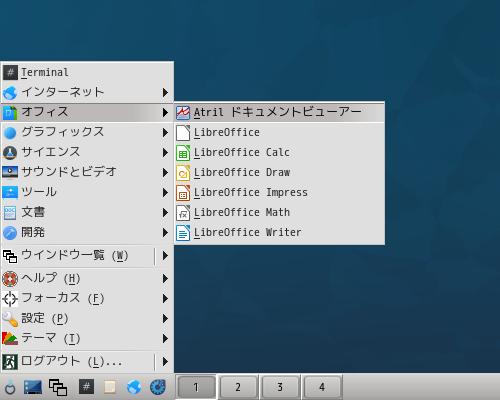Viewport: 500px width, 400px height.
Task: Open Atril ドキュメントビューアー entry
Action: (279, 112)
